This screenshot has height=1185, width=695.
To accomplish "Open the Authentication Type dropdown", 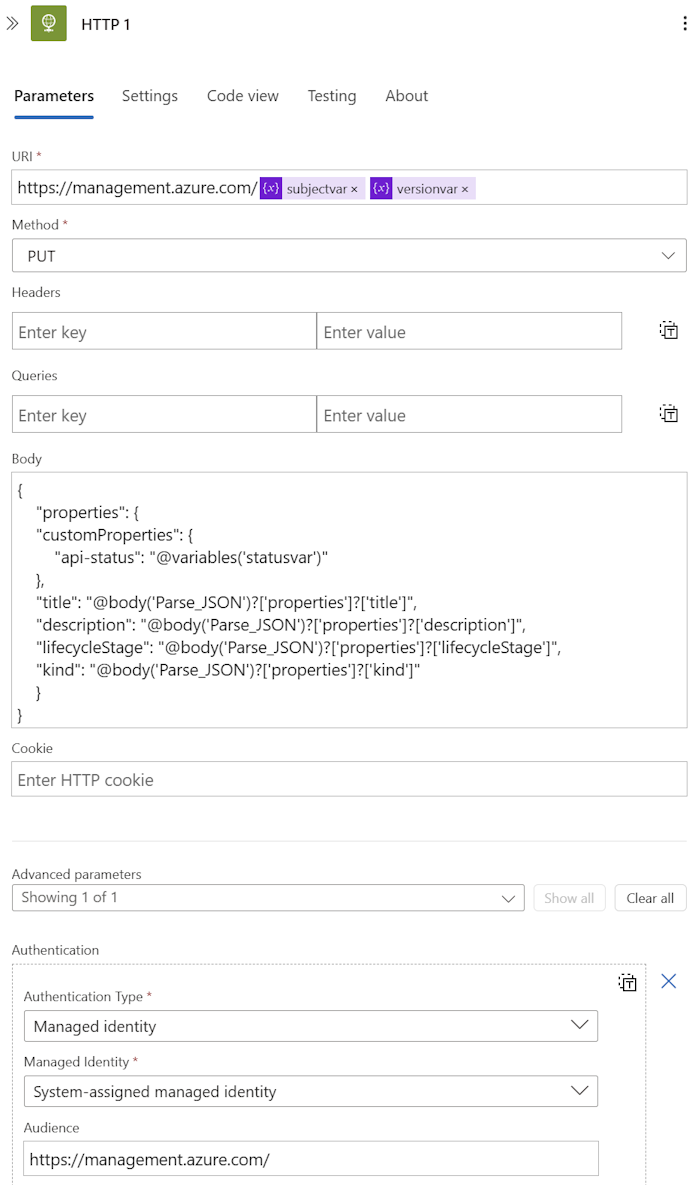I will (310, 1026).
